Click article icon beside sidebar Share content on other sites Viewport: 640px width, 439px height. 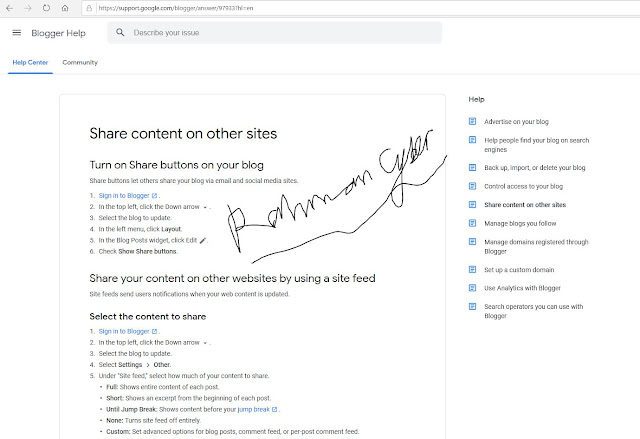[x=473, y=204]
